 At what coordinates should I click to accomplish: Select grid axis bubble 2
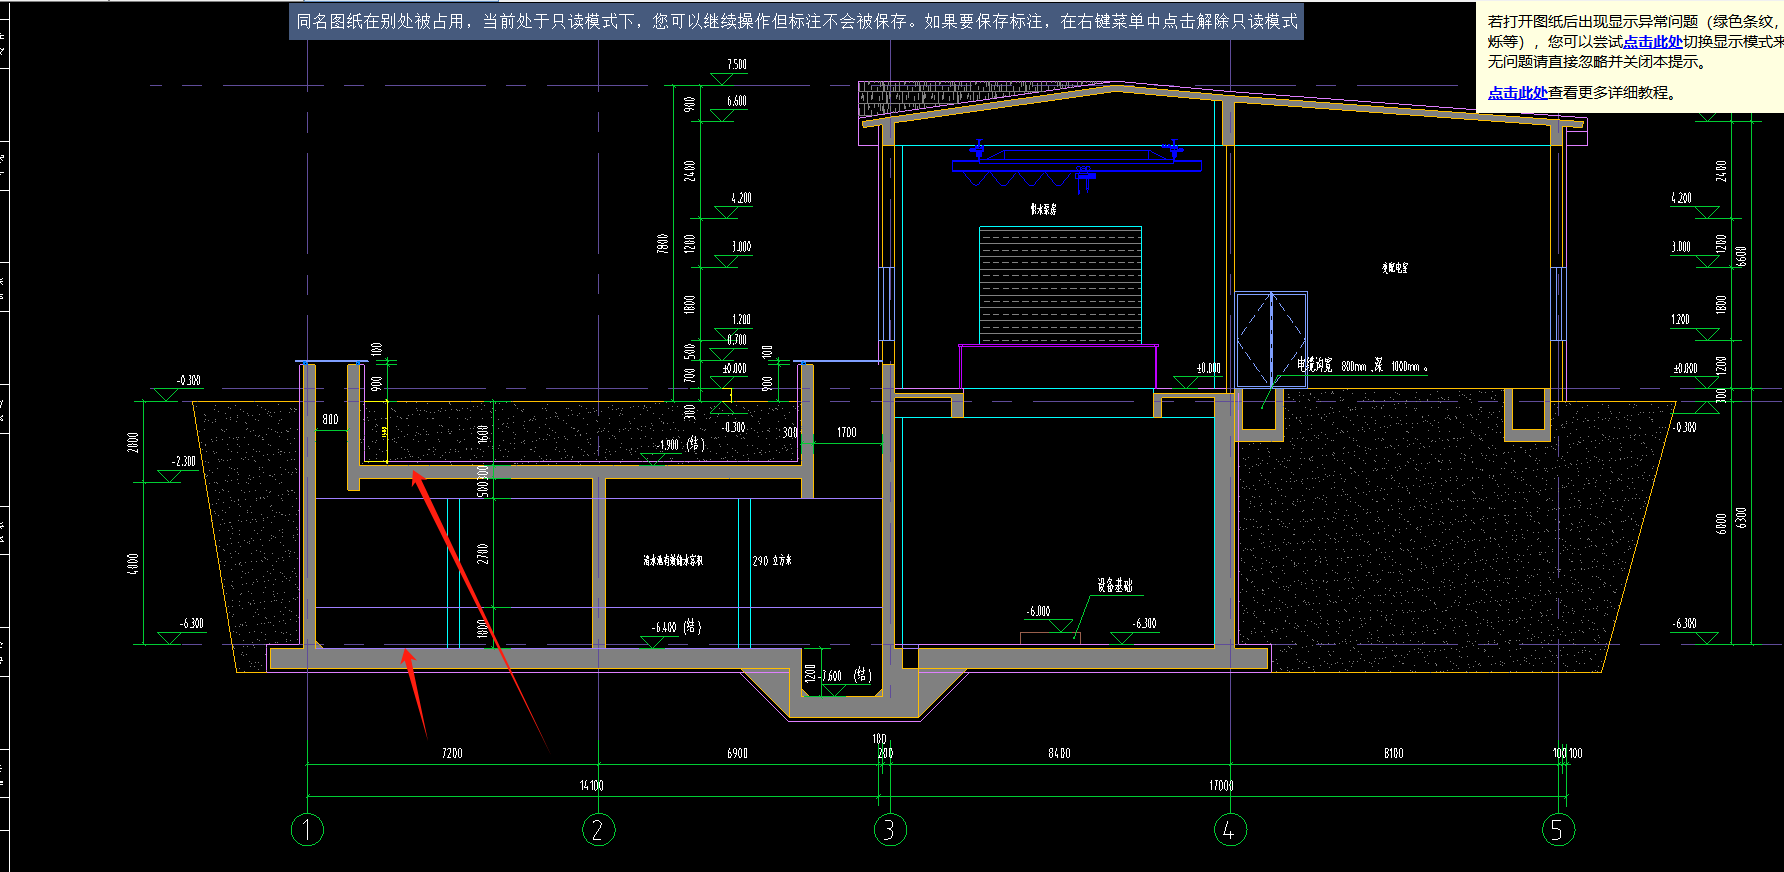598,829
